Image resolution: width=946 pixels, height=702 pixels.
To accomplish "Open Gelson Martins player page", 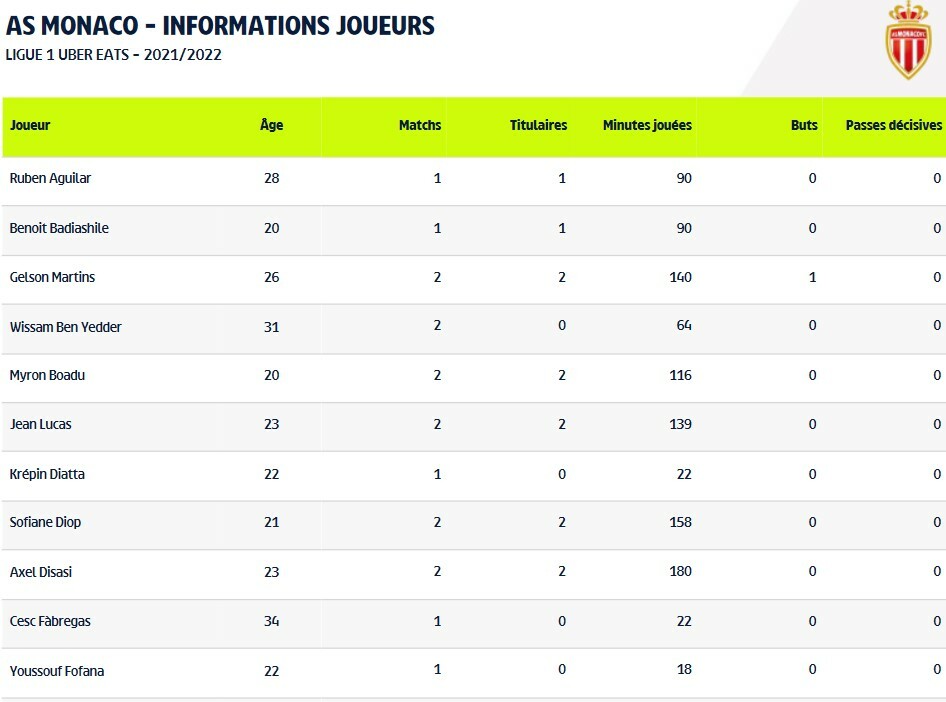I will (x=52, y=277).
